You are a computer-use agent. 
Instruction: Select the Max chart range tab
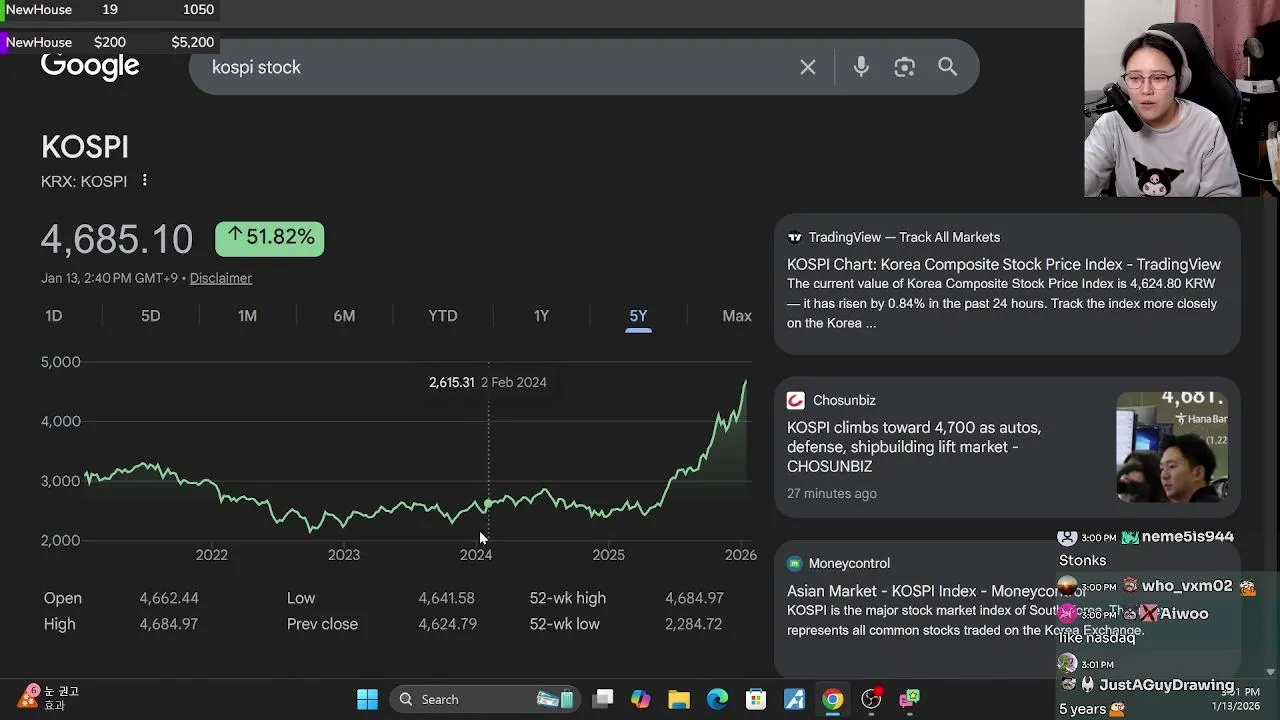(737, 316)
